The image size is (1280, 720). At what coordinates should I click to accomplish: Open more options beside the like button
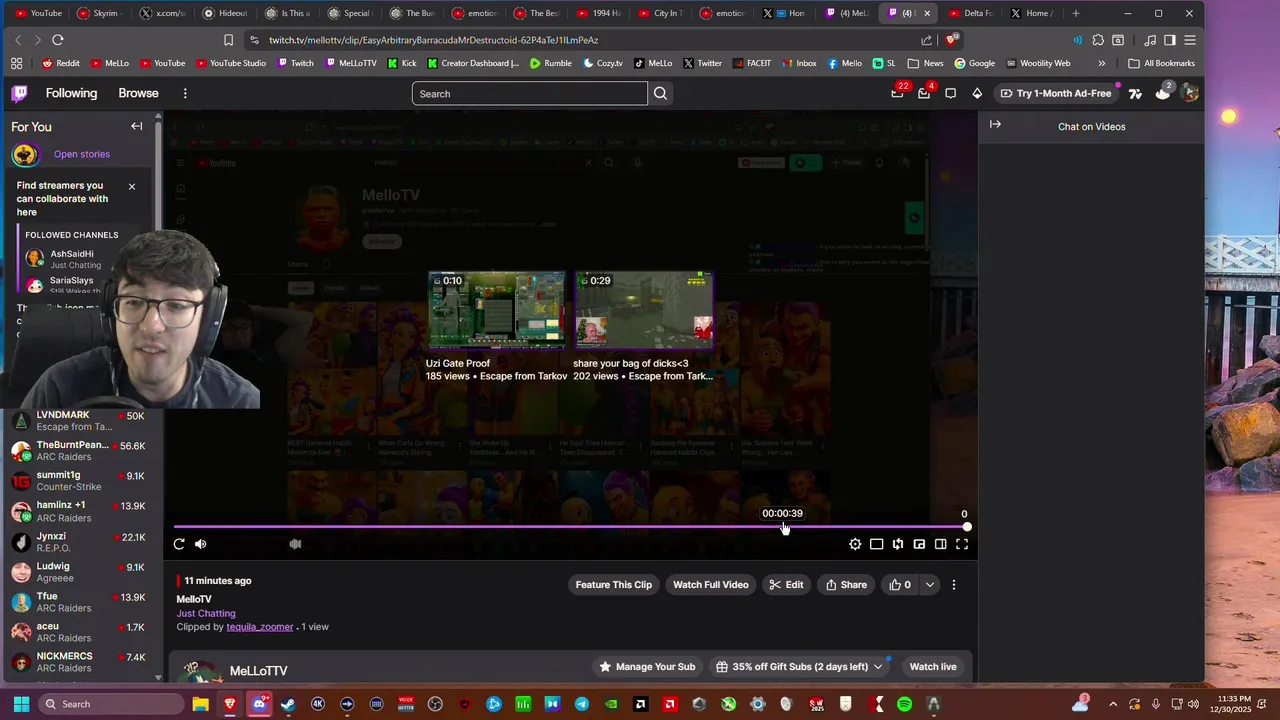point(953,585)
